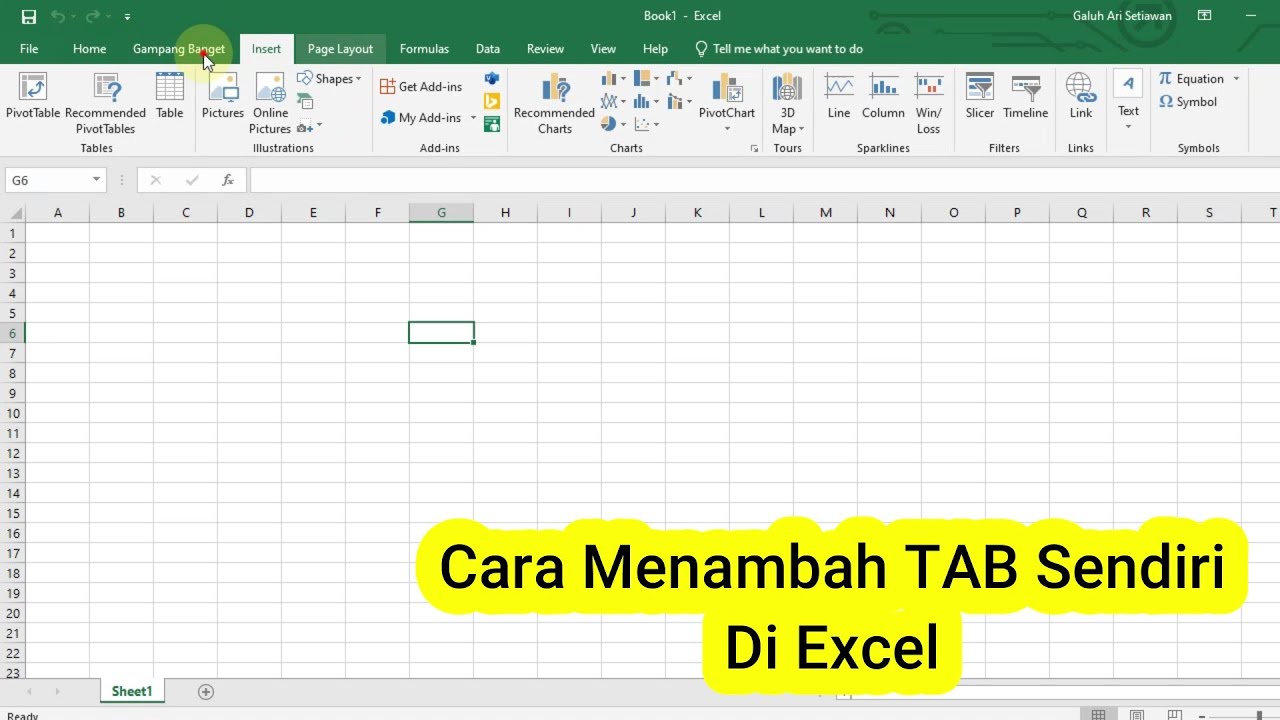Expand the Name Box dropdown
1280x720 pixels.
pyautogui.click(x=96, y=180)
